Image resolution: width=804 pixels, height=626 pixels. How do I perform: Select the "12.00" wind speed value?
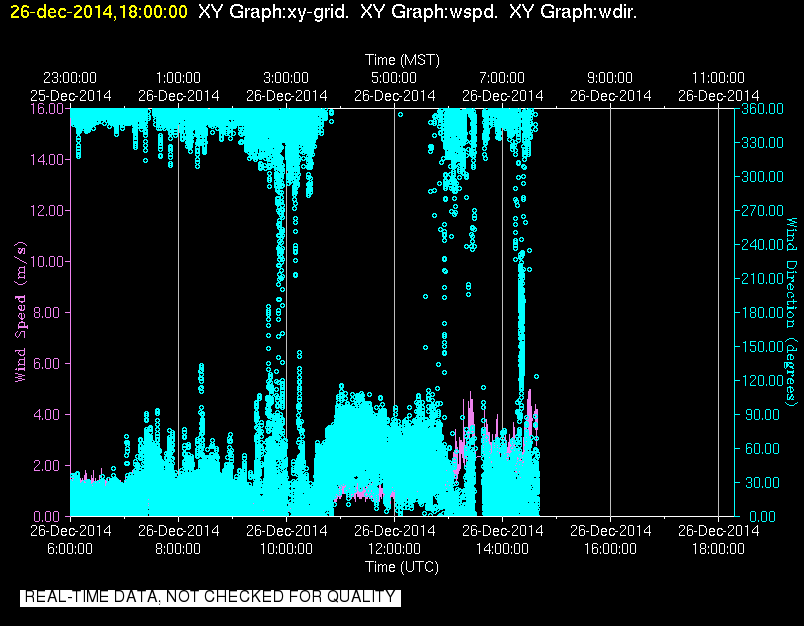coord(47,211)
